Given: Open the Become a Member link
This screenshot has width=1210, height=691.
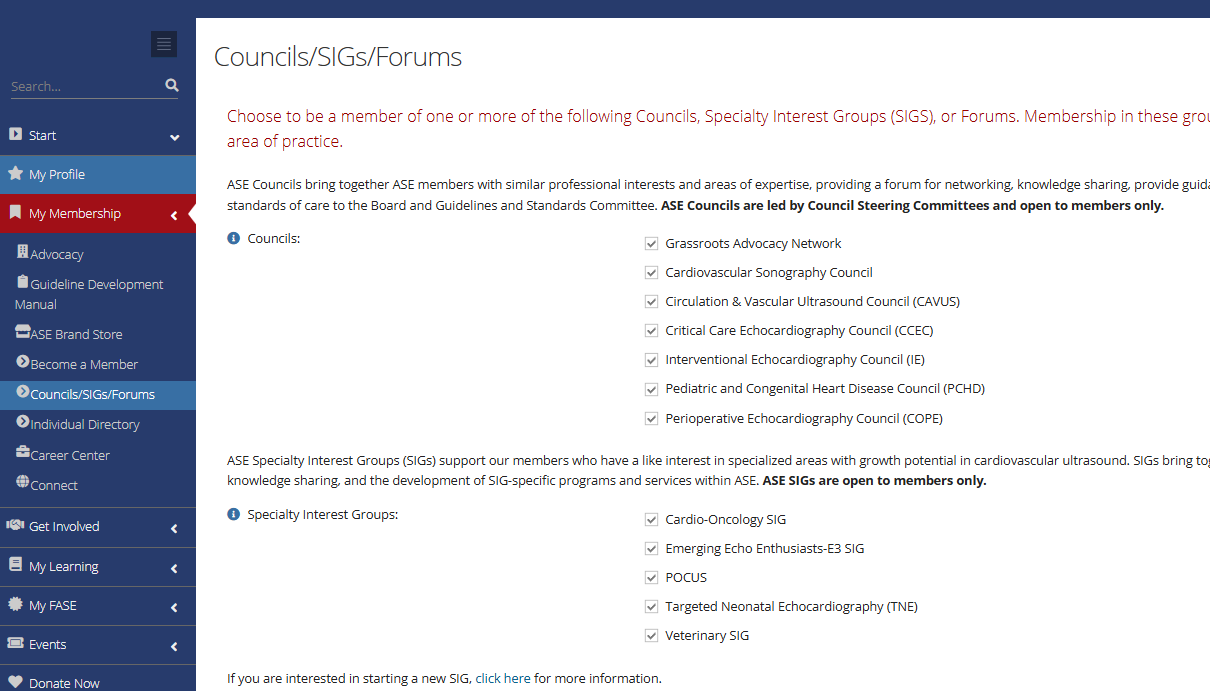Looking at the screenshot, I should pyautogui.click(x=84, y=364).
